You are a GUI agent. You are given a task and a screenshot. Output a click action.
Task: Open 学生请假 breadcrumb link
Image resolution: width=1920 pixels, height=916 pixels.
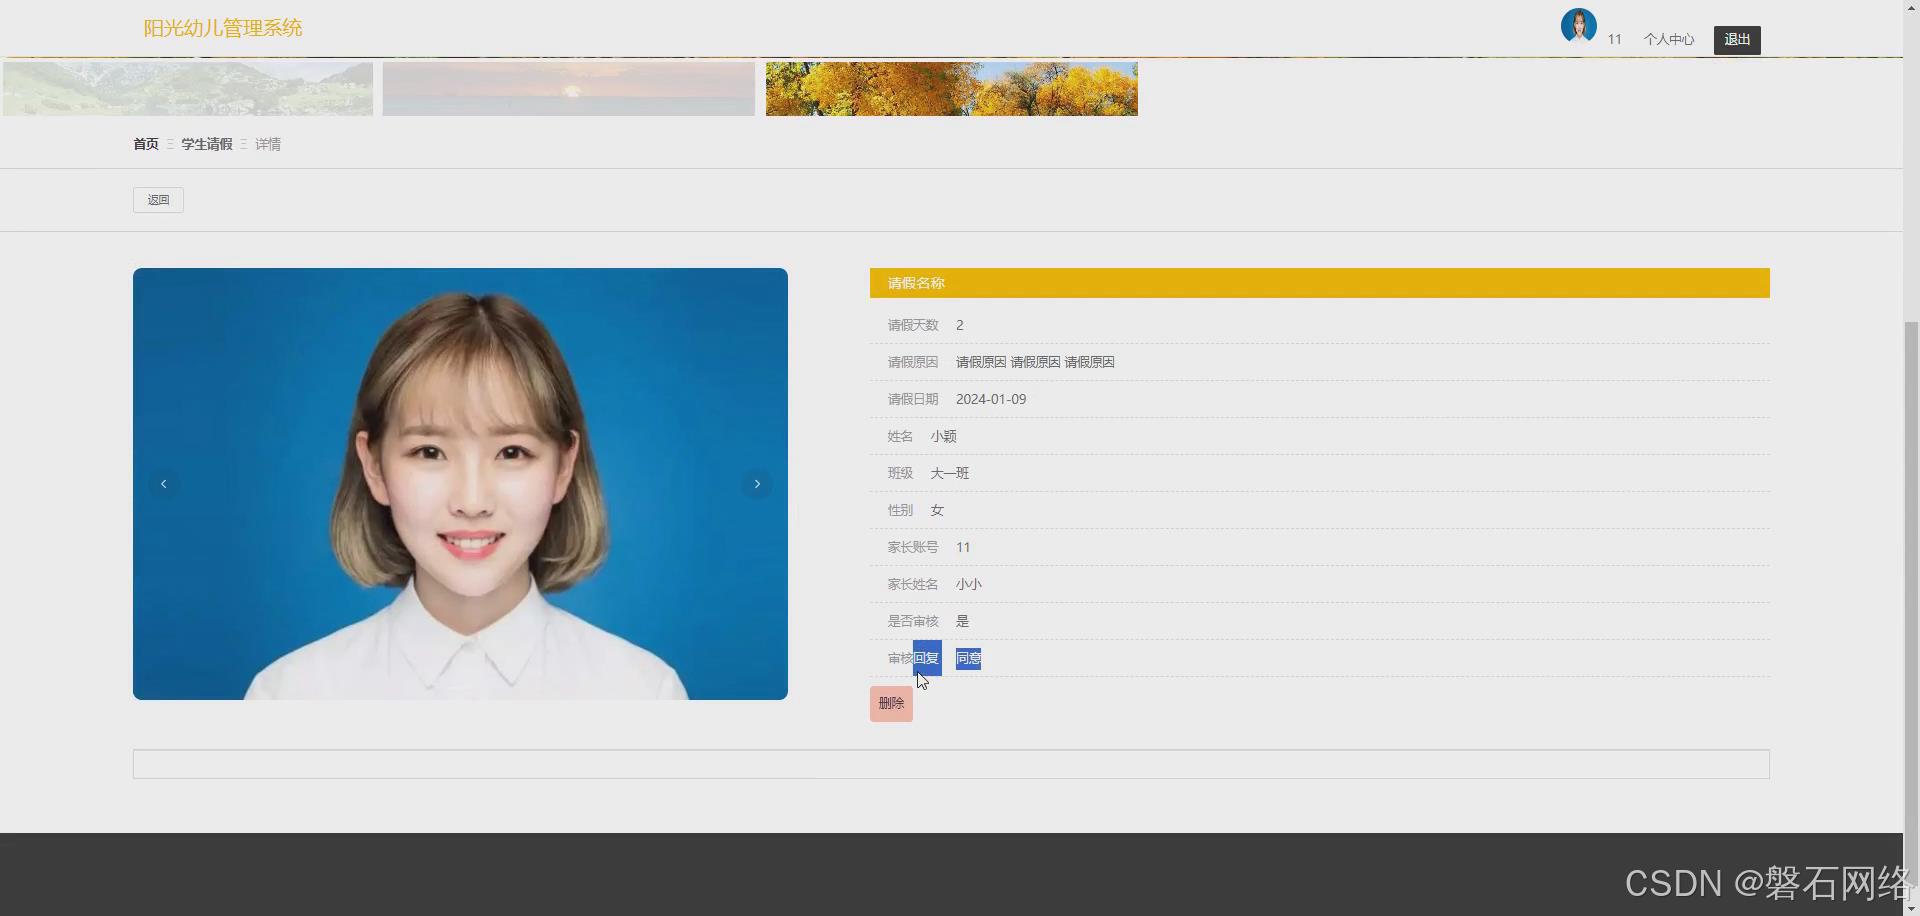tap(207, 144)
